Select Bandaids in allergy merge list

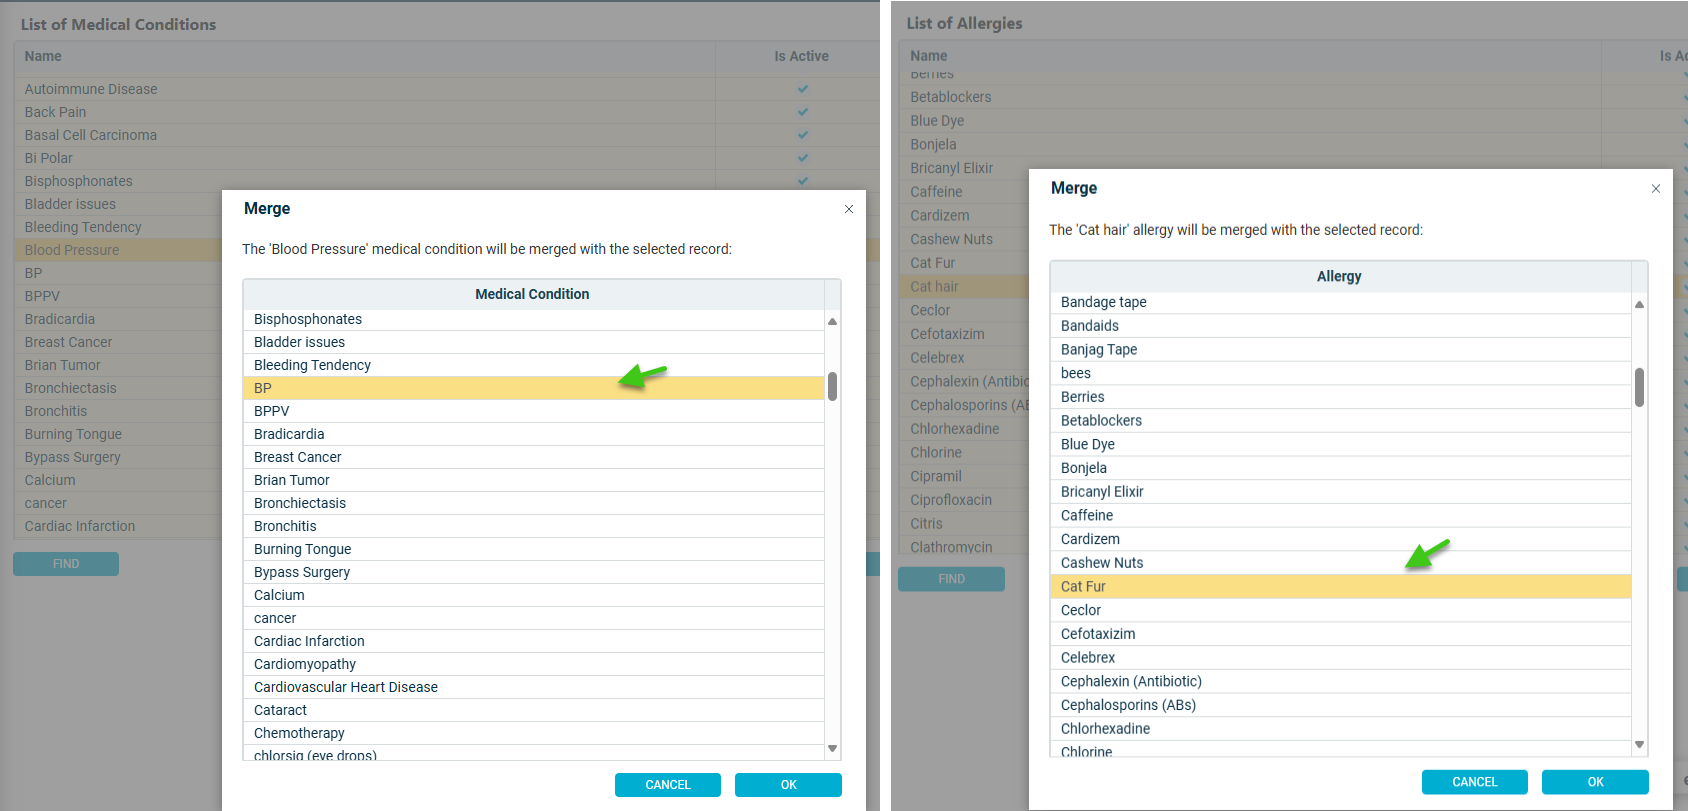[1341, 326]
